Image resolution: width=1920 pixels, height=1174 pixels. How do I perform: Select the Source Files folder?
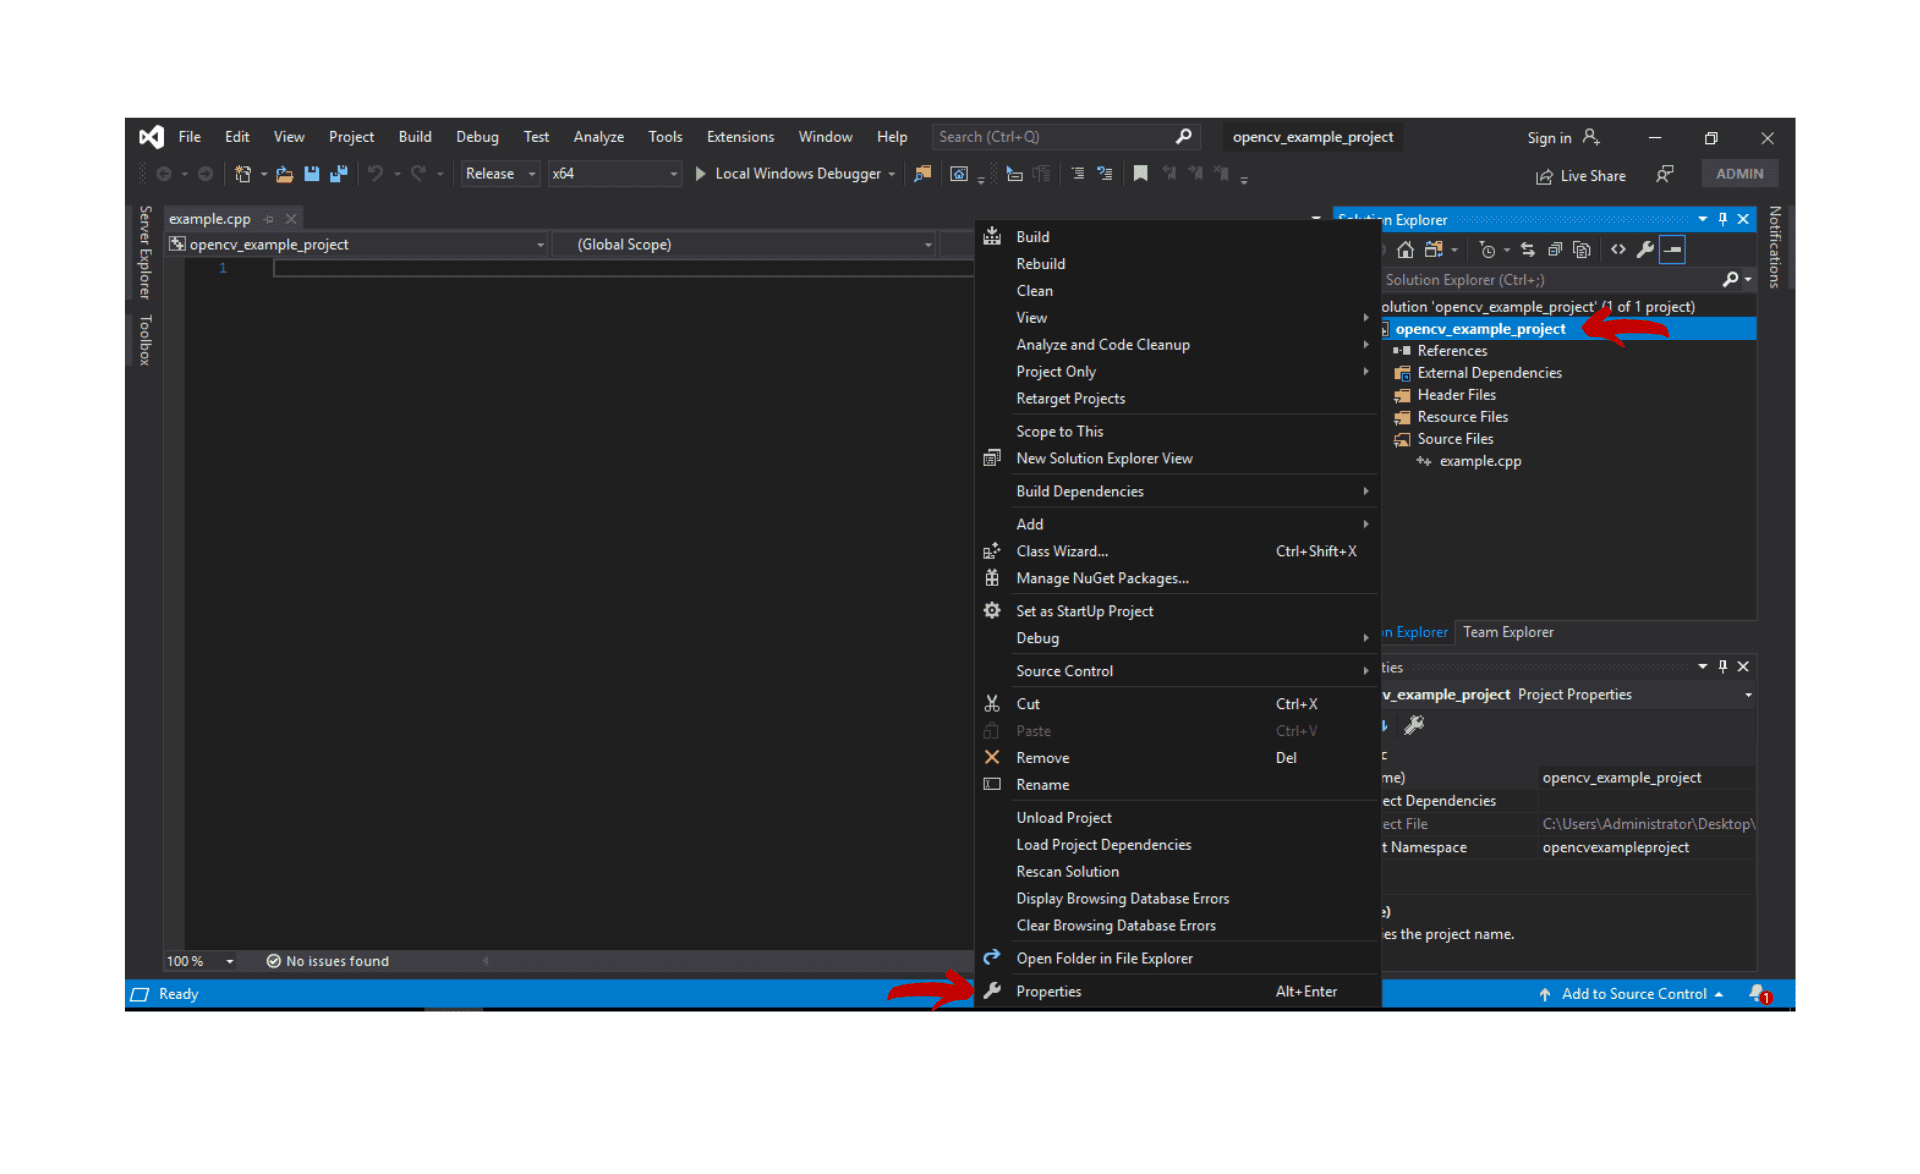[x=1455, y=439]
